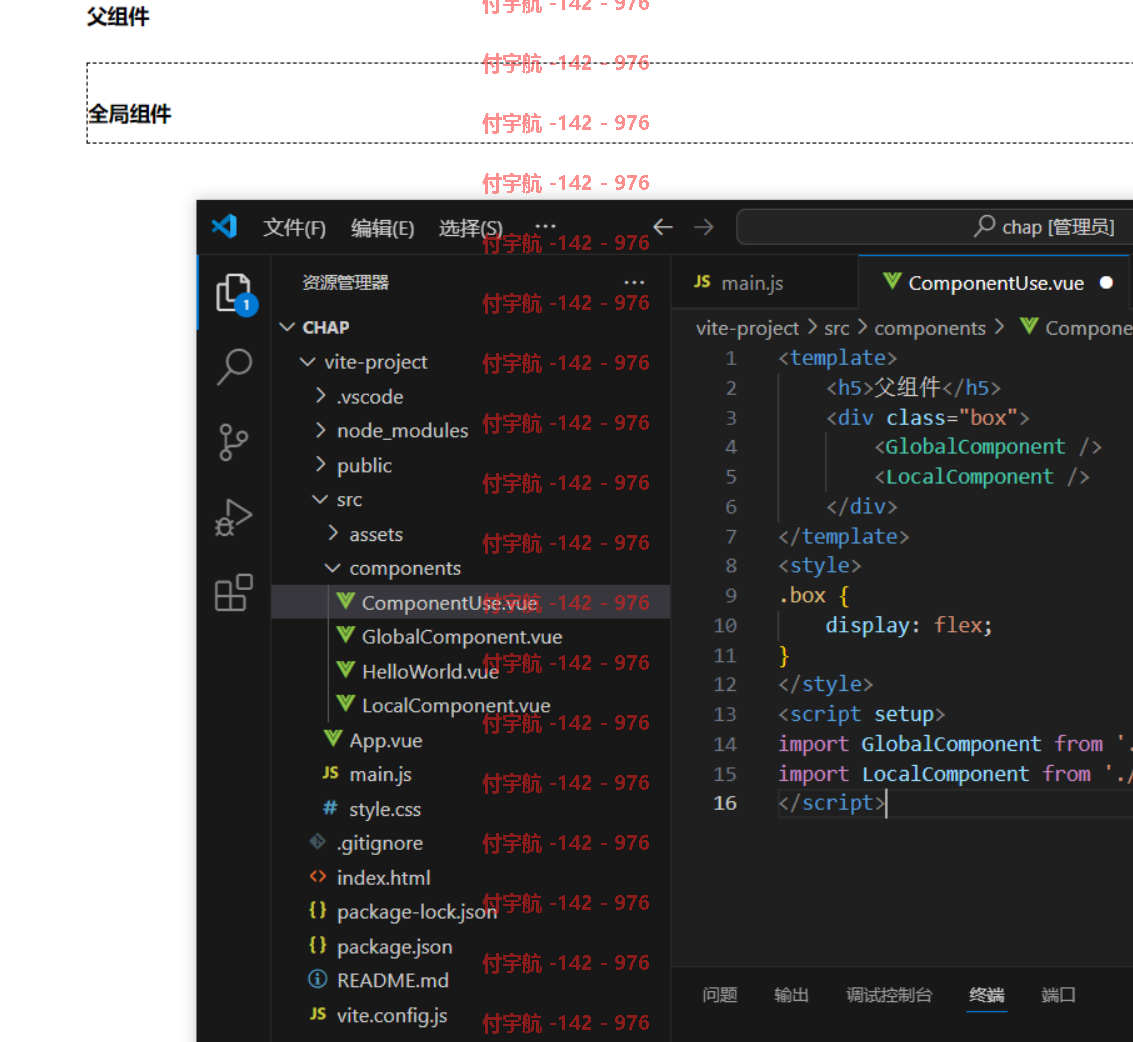Screen dimensions: 1133x1042
Task: Show hidden title bar menus ellipsis
Action: (546, 226)
